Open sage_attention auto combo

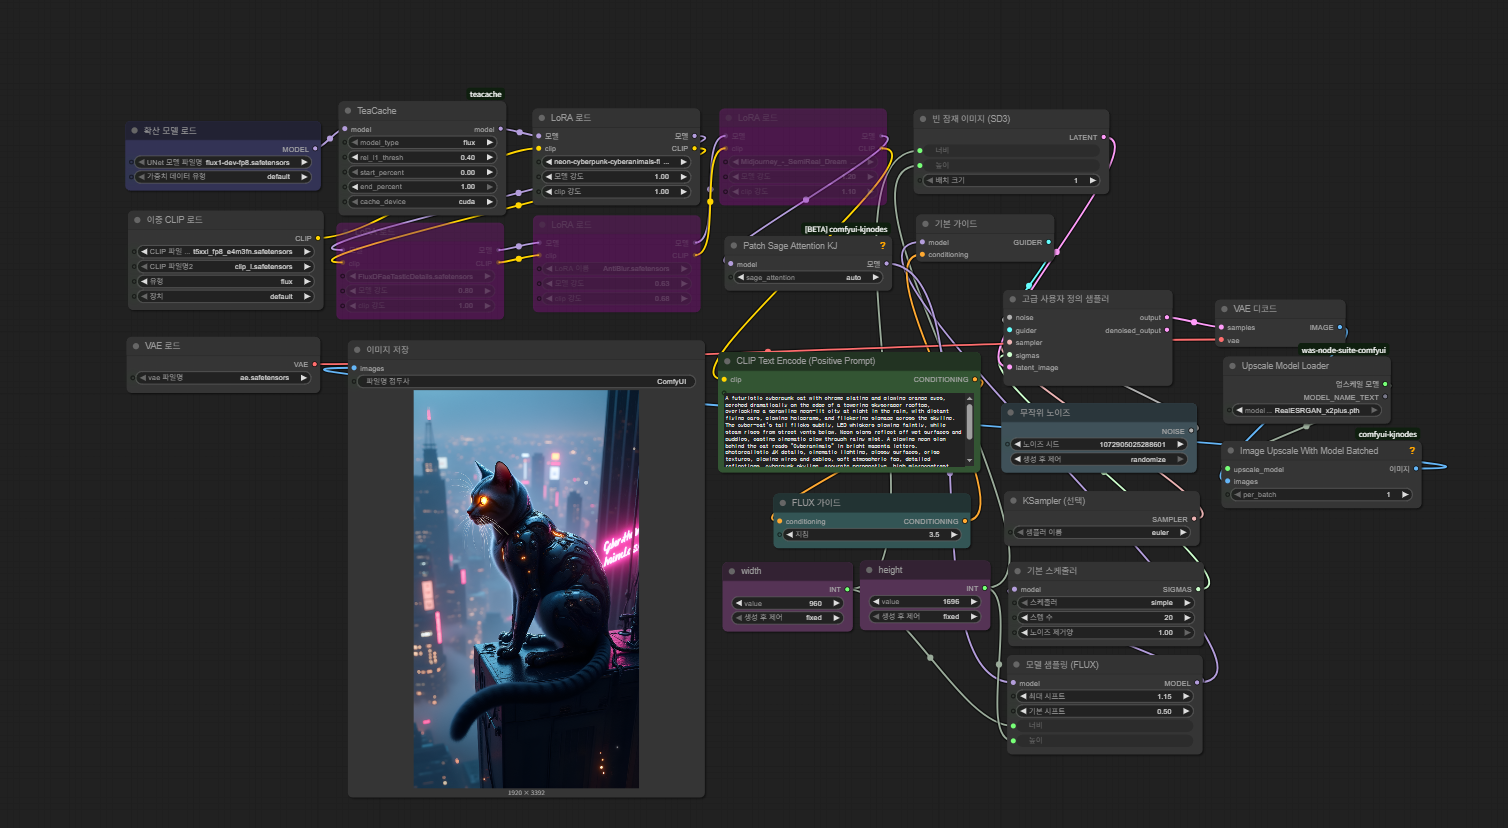(x=808, y=277)
